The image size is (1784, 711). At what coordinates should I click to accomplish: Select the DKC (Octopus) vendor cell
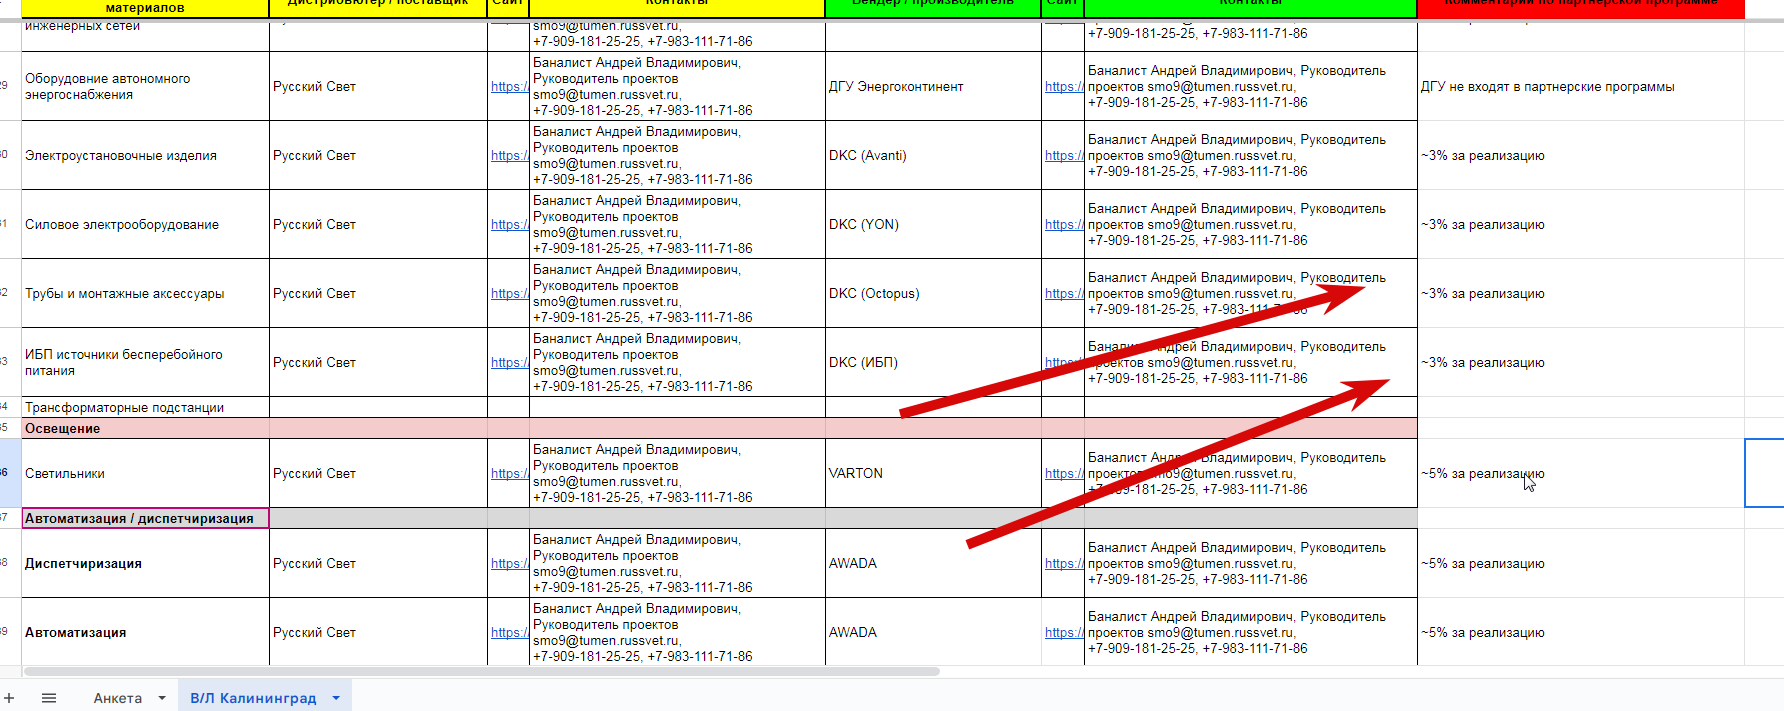(933, 293)
